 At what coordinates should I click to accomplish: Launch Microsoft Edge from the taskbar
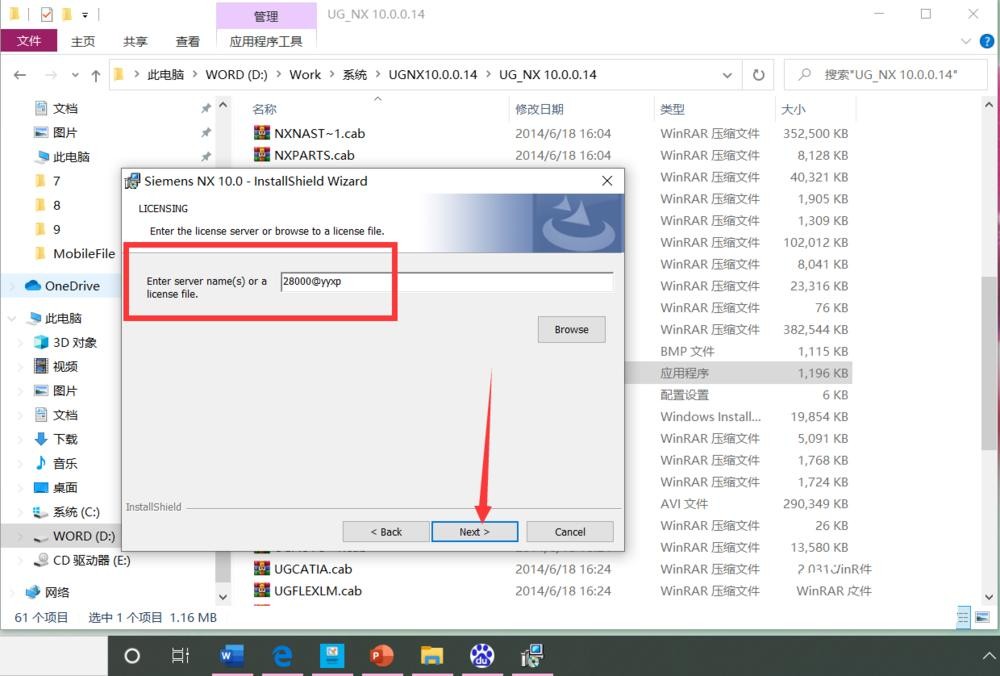point(282,656)
